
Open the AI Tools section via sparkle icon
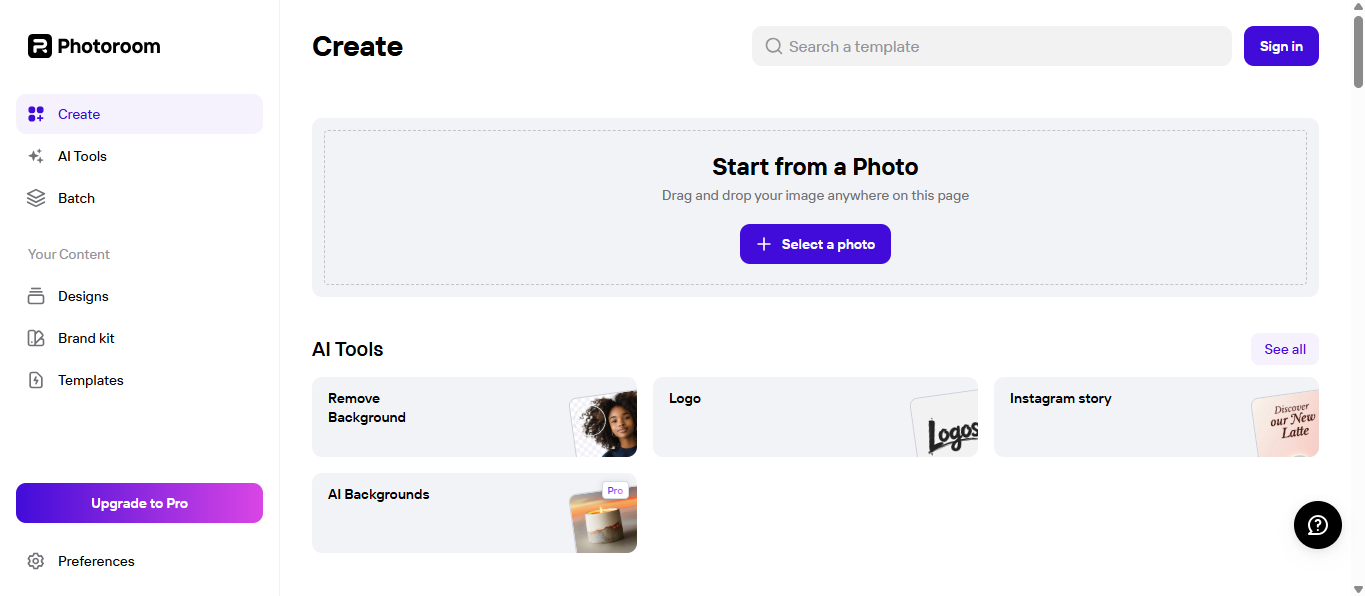[x=35, y=156]
